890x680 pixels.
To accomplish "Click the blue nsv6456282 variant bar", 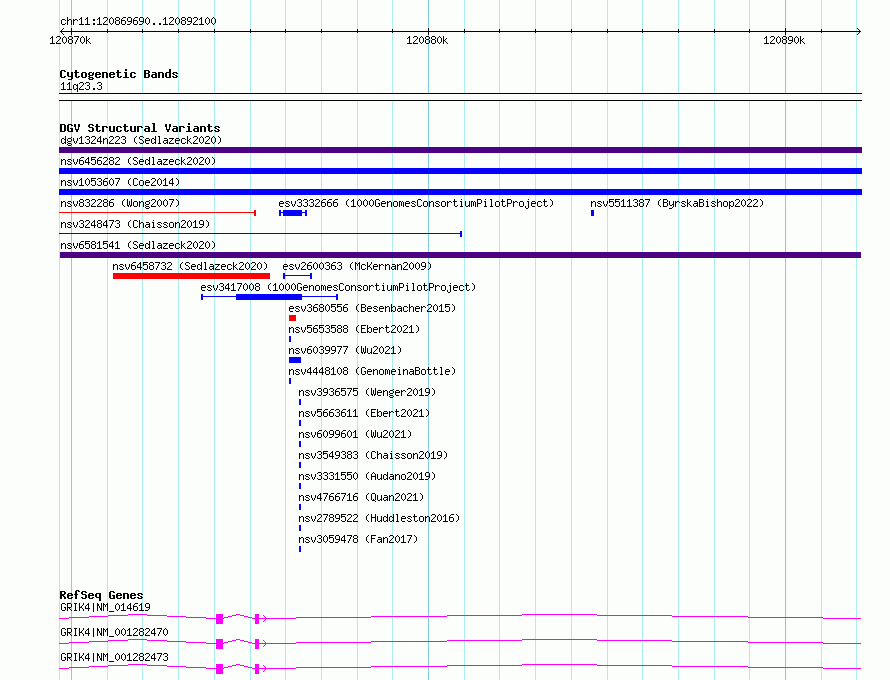I will click(460, 171).
